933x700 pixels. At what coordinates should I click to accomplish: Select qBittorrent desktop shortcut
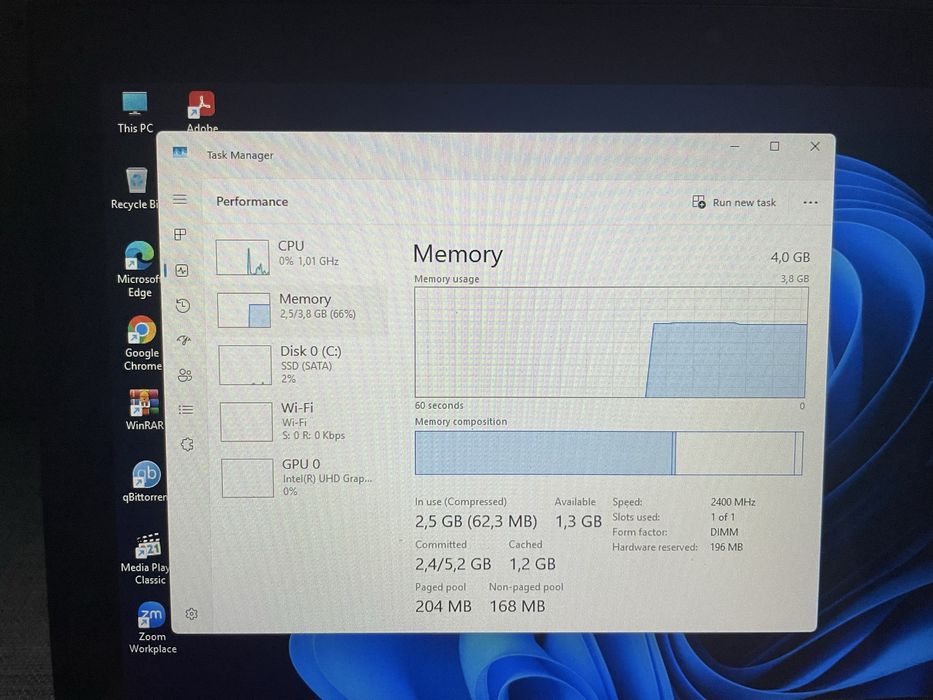pos(145,481)
